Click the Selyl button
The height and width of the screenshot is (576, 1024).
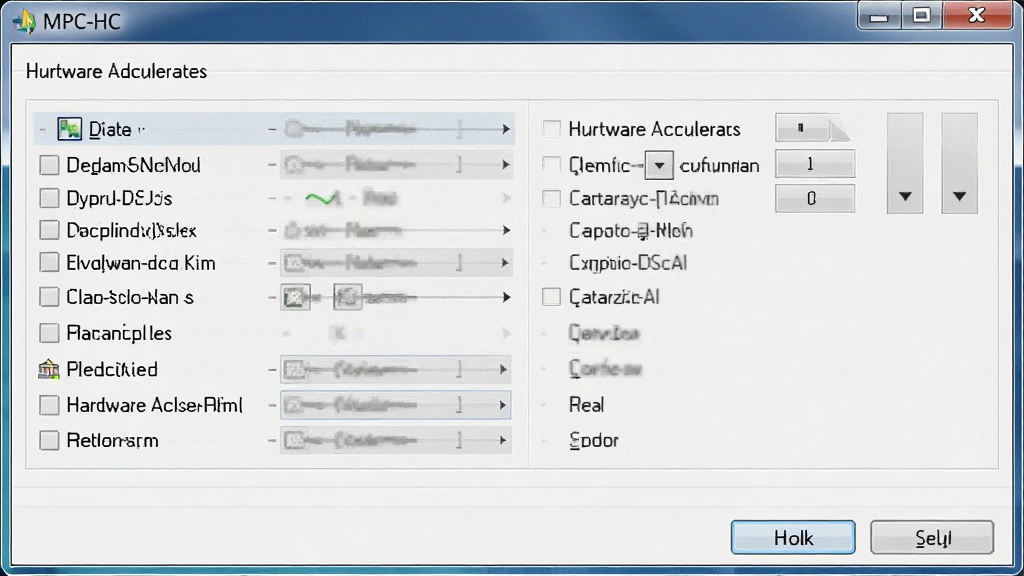tap(932, 537)
